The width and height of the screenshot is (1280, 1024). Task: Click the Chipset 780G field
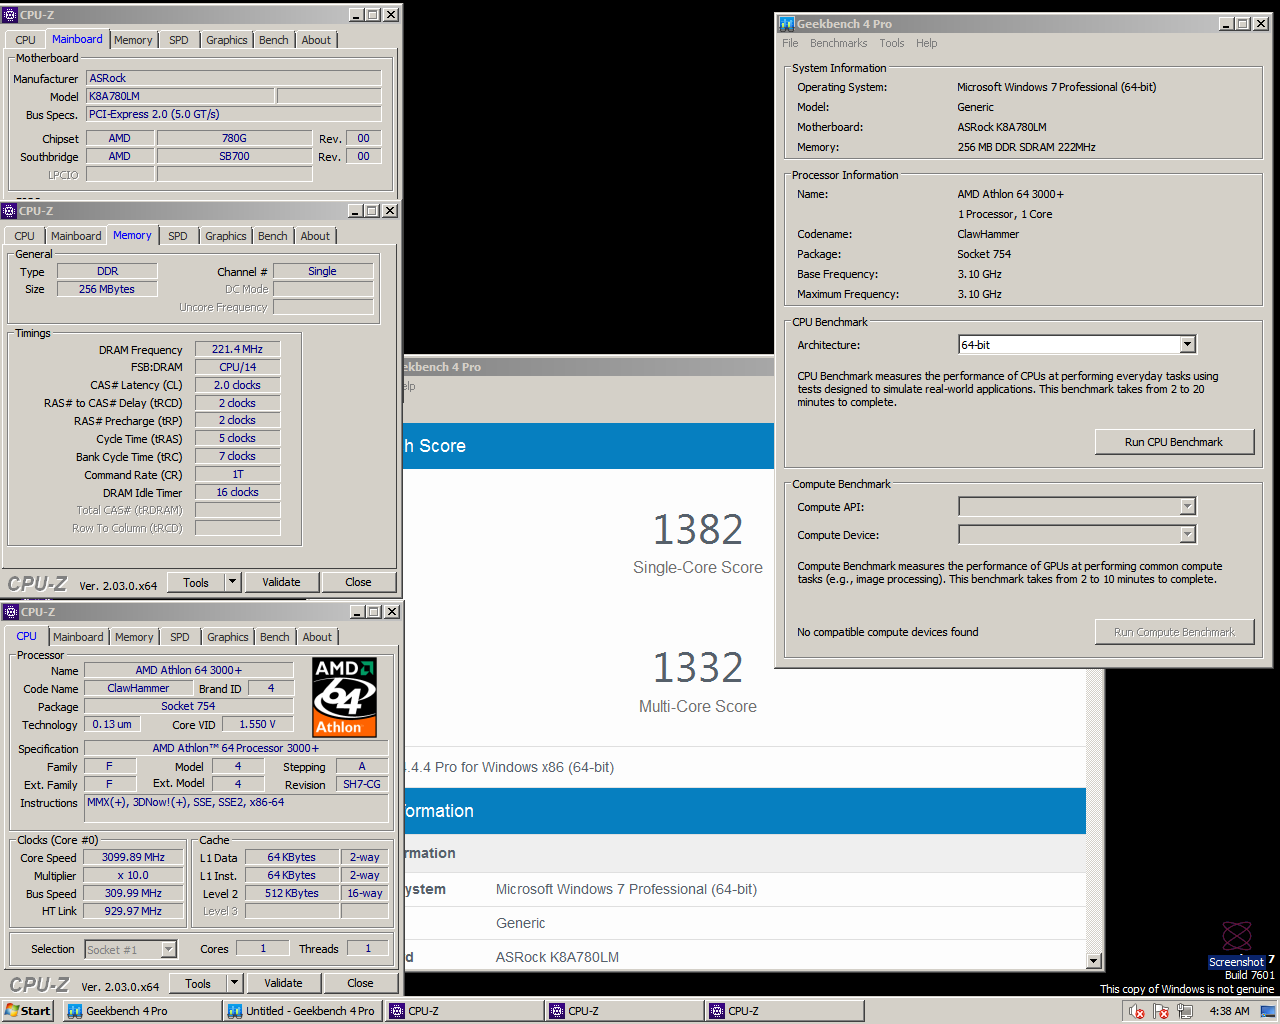(234, 138)
